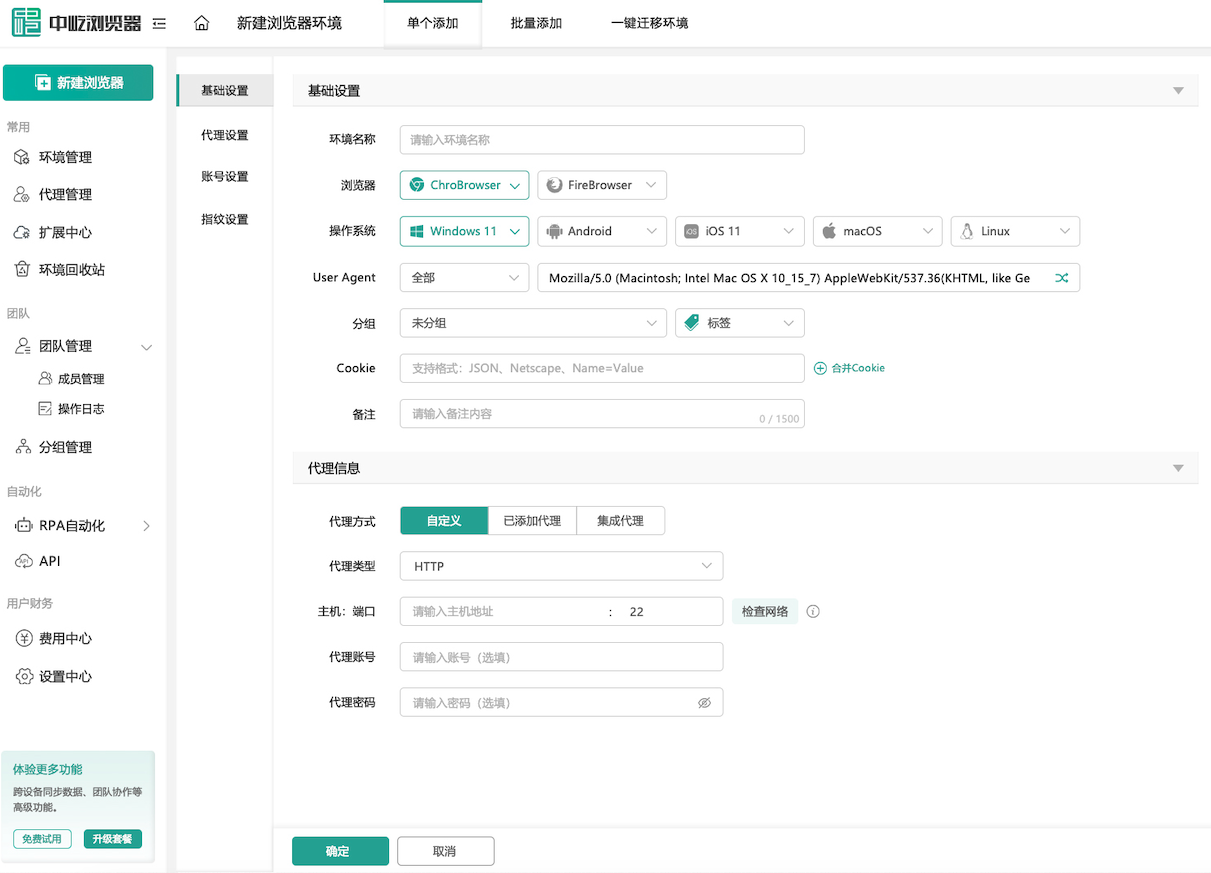Click the 免费试用 button
The width and height of the screenshot is (1211, 873).
coord(42,839)
